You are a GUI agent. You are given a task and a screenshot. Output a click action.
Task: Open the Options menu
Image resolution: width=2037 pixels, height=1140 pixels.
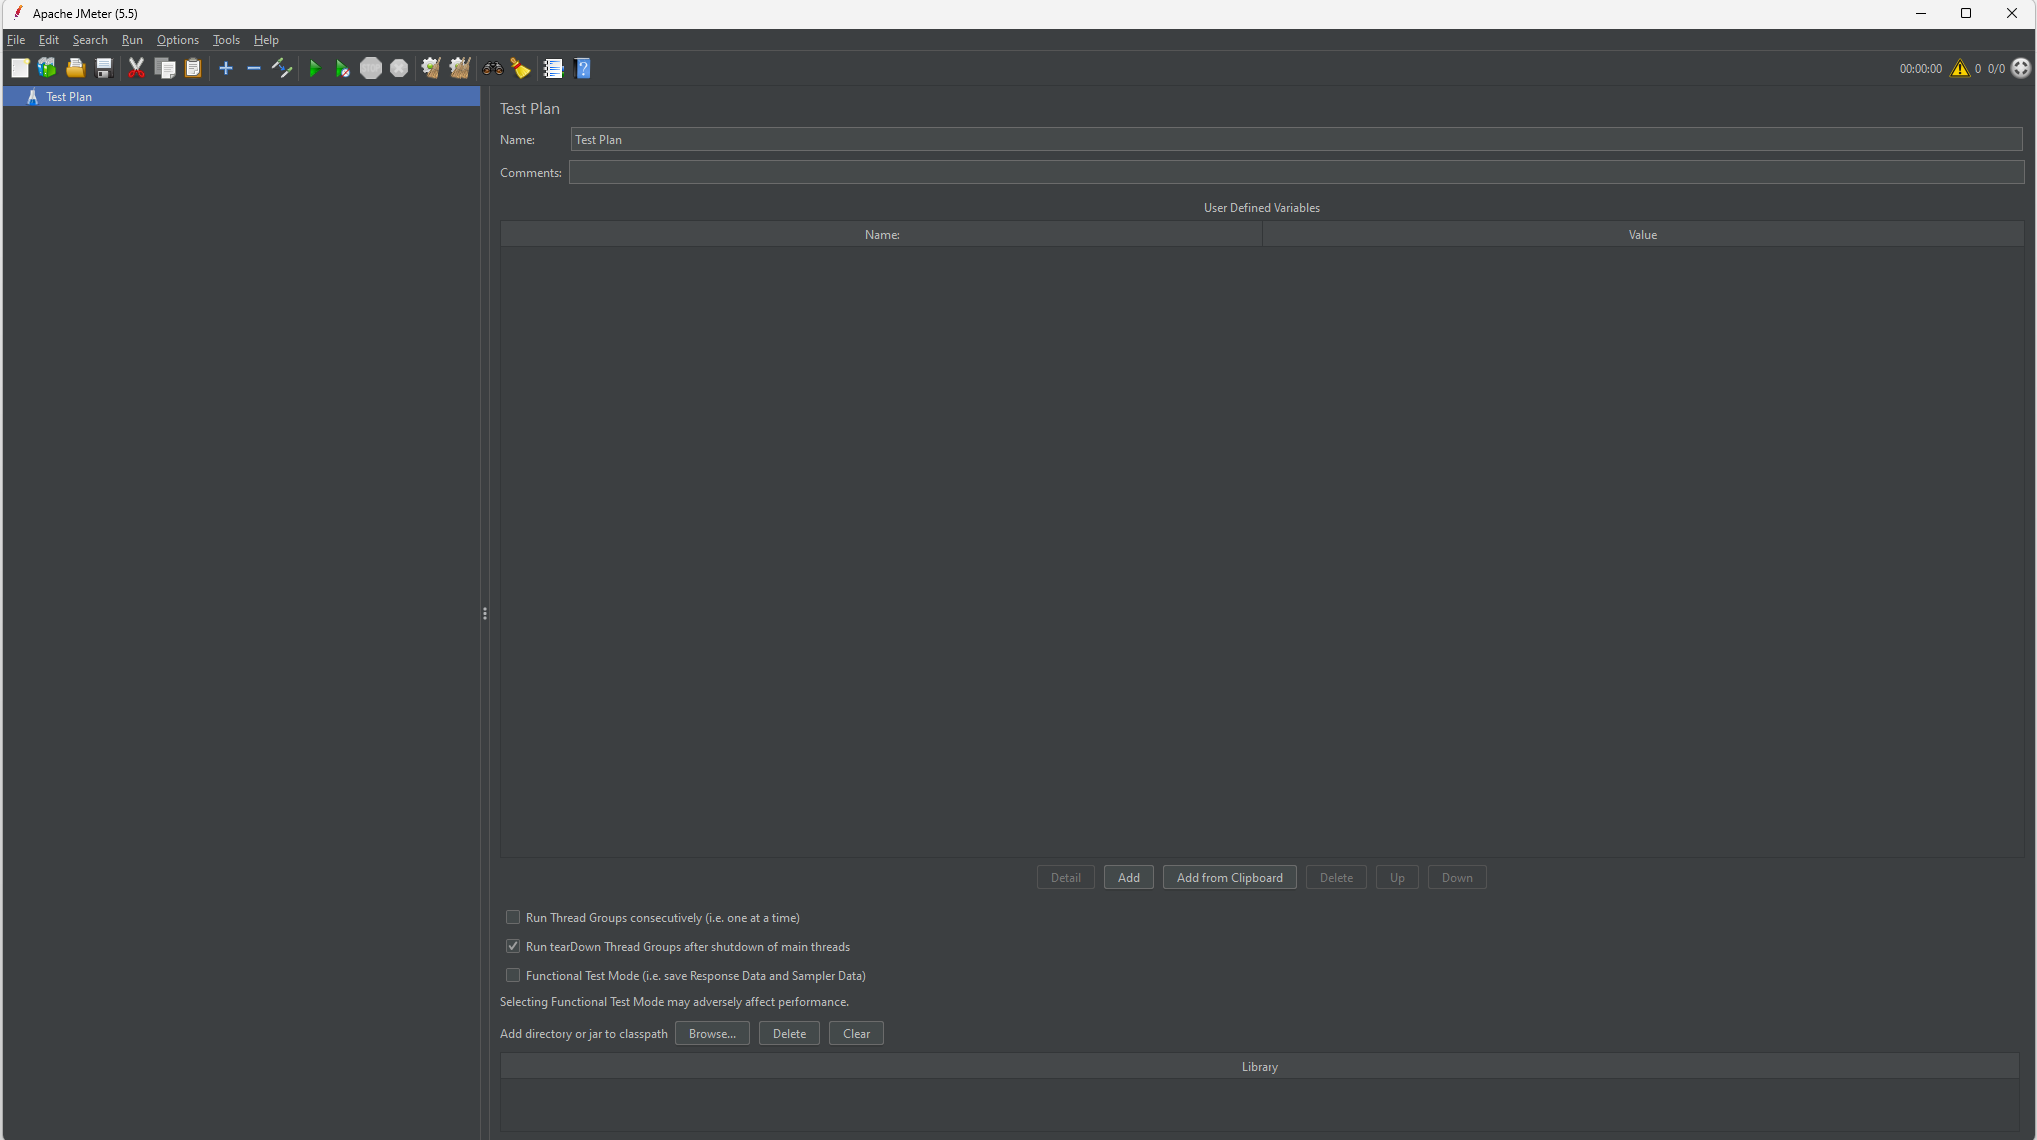177,40
